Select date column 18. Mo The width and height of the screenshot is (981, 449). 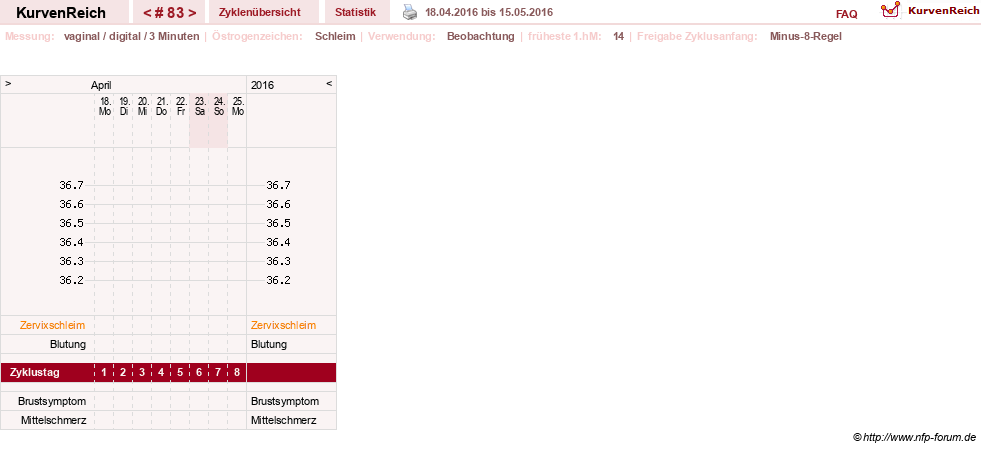click(x=105, y=106)
